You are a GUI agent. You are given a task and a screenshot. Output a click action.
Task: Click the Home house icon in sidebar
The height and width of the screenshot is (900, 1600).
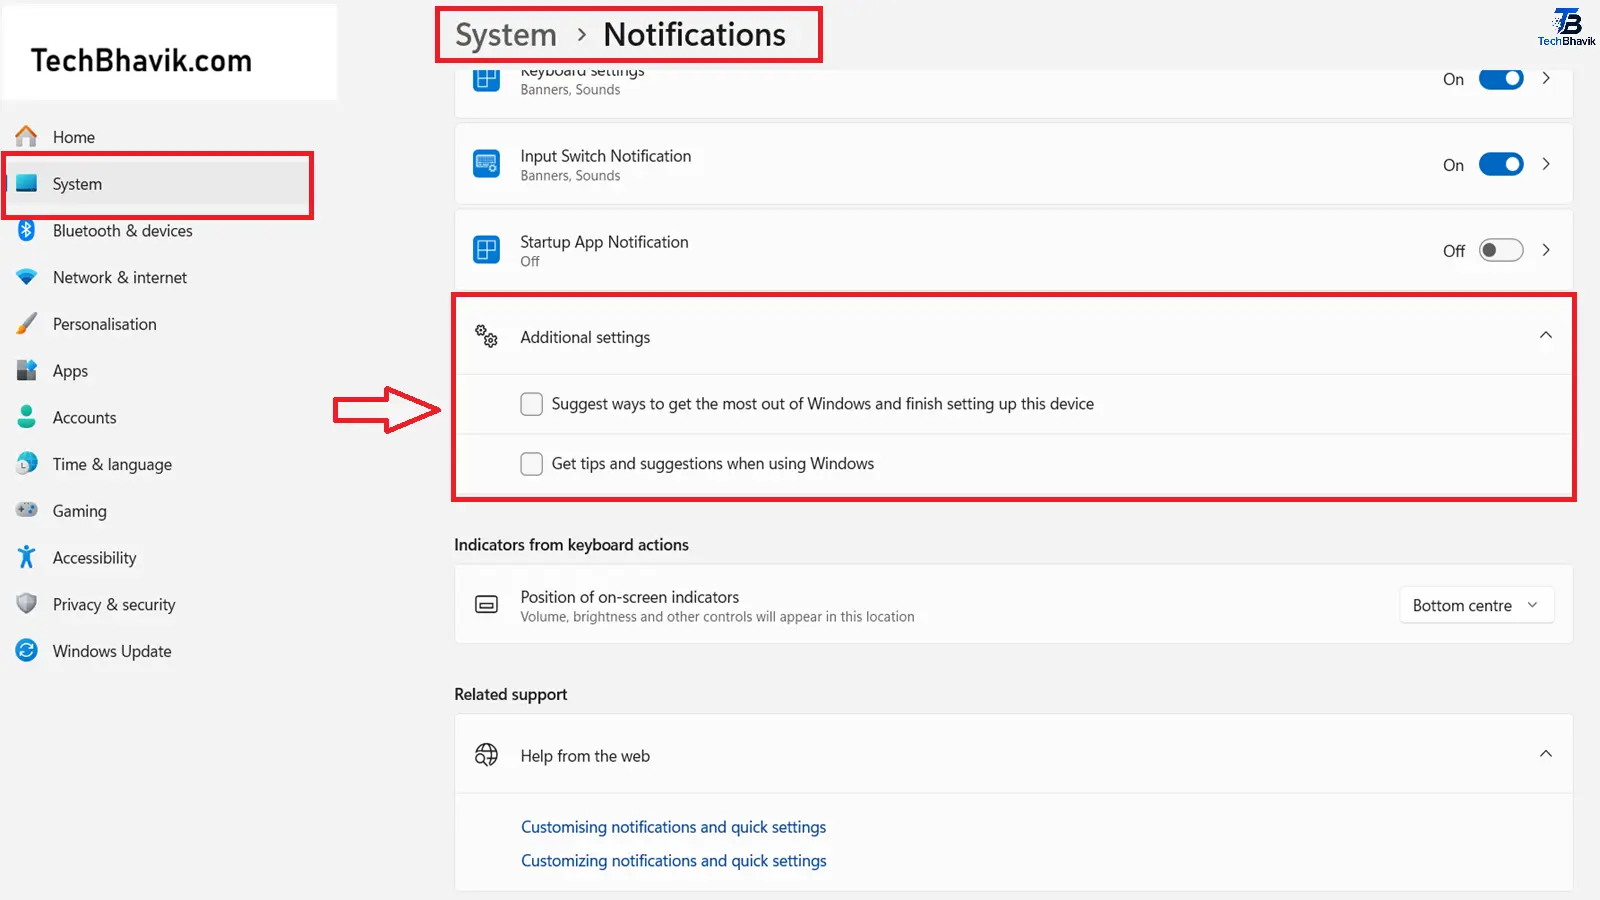click(x=27, y=136)
